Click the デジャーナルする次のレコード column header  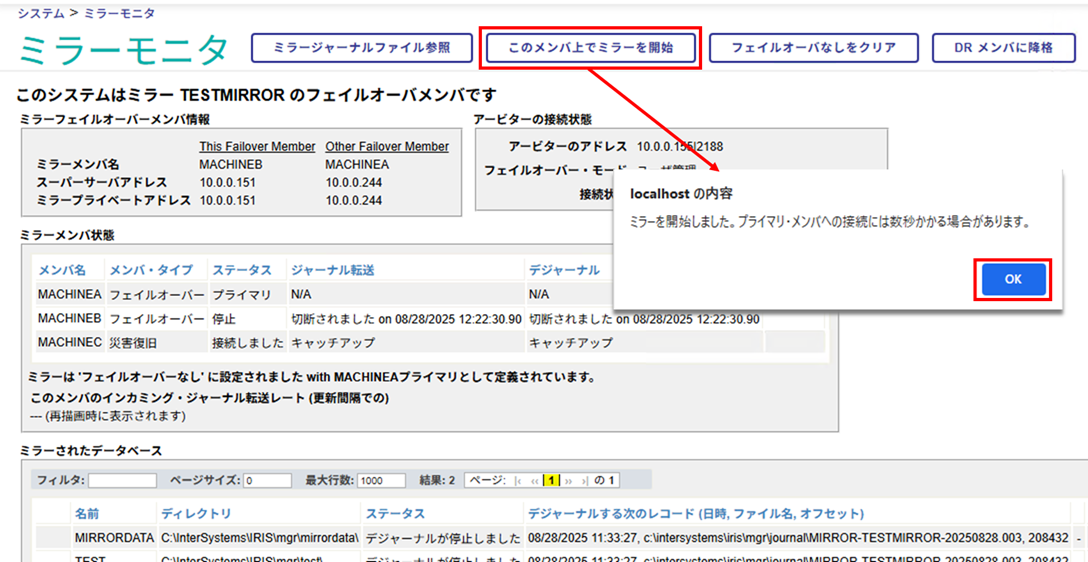click(x=695, y=513)
